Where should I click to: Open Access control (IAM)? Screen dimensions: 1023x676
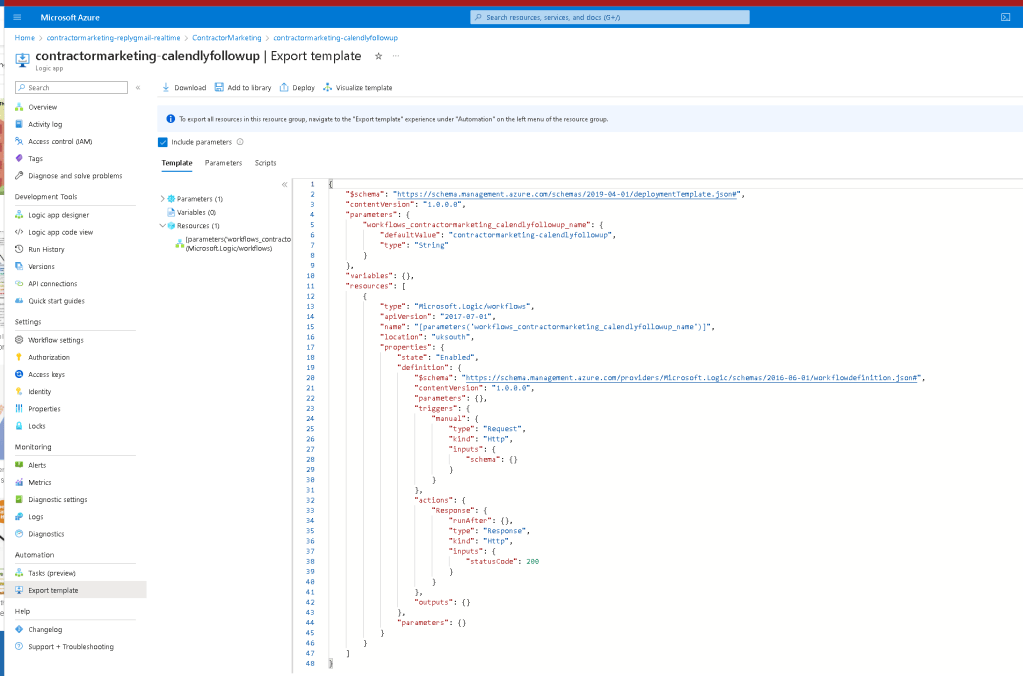(60, 142)
